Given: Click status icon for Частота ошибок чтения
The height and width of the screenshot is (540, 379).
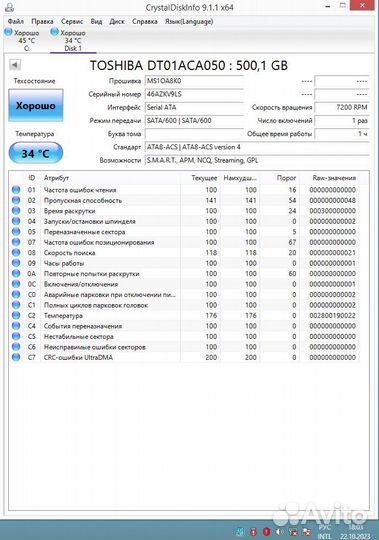Looking at the screenshot, I should click(x=16, y=190).
